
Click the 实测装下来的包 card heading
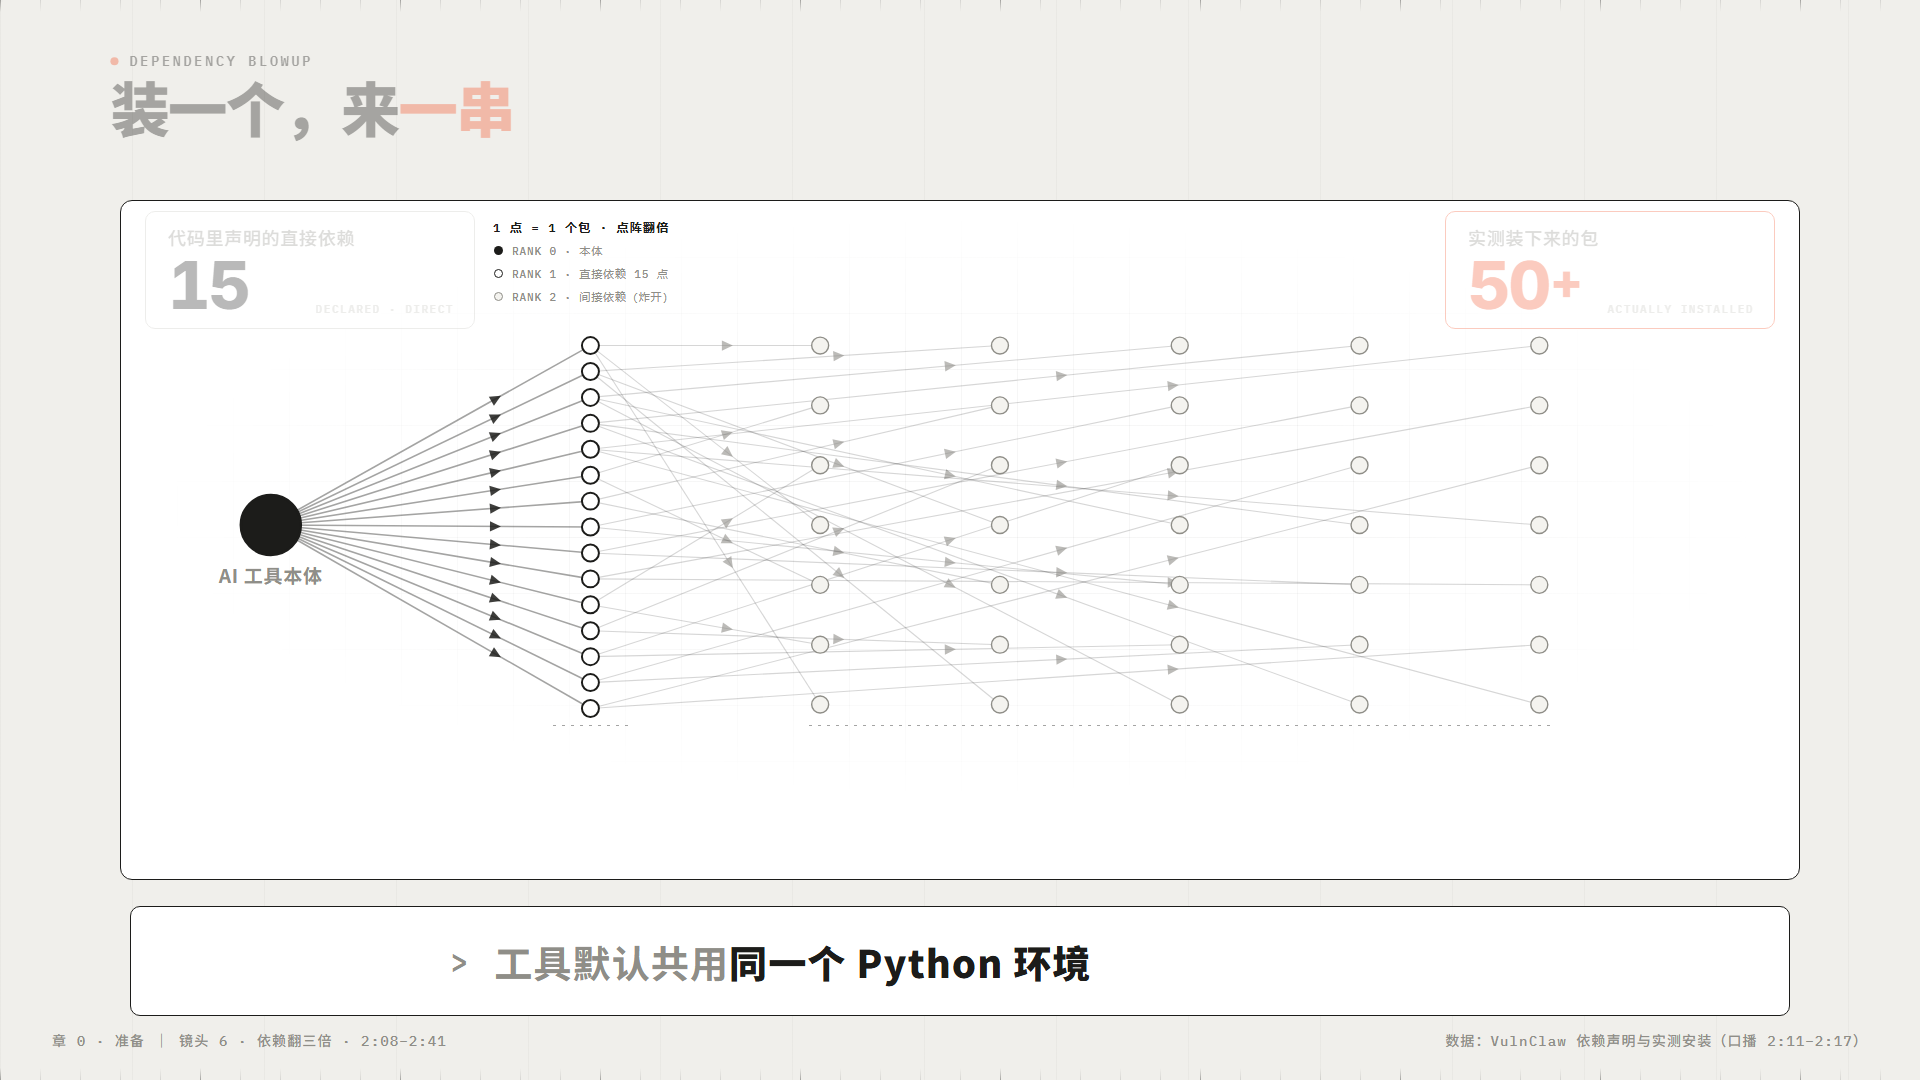click(1533, 239)
